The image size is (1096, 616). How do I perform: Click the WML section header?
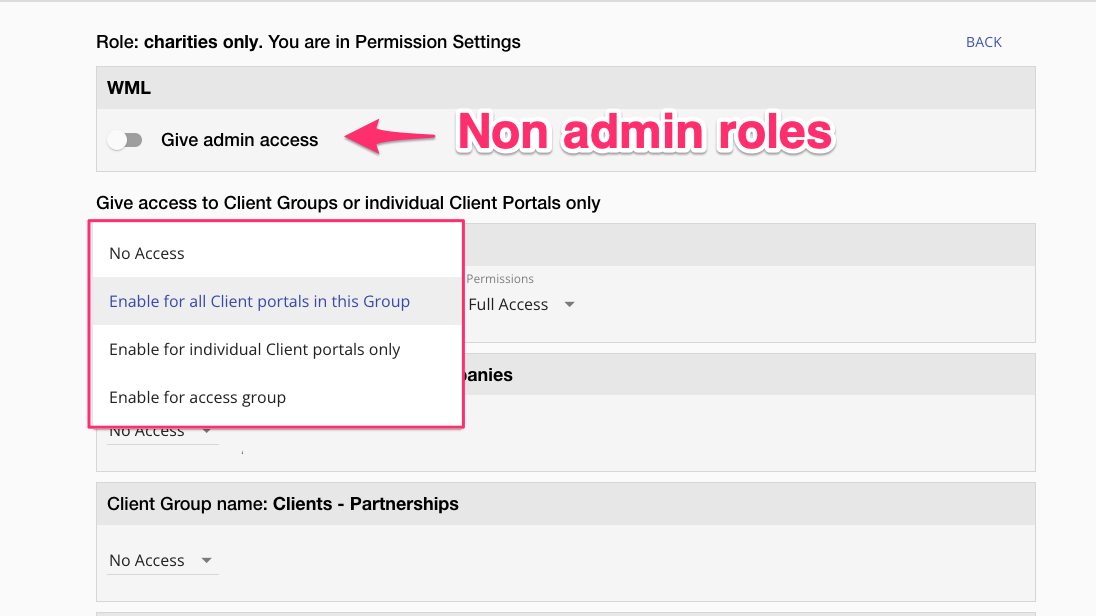coord(129,88)
